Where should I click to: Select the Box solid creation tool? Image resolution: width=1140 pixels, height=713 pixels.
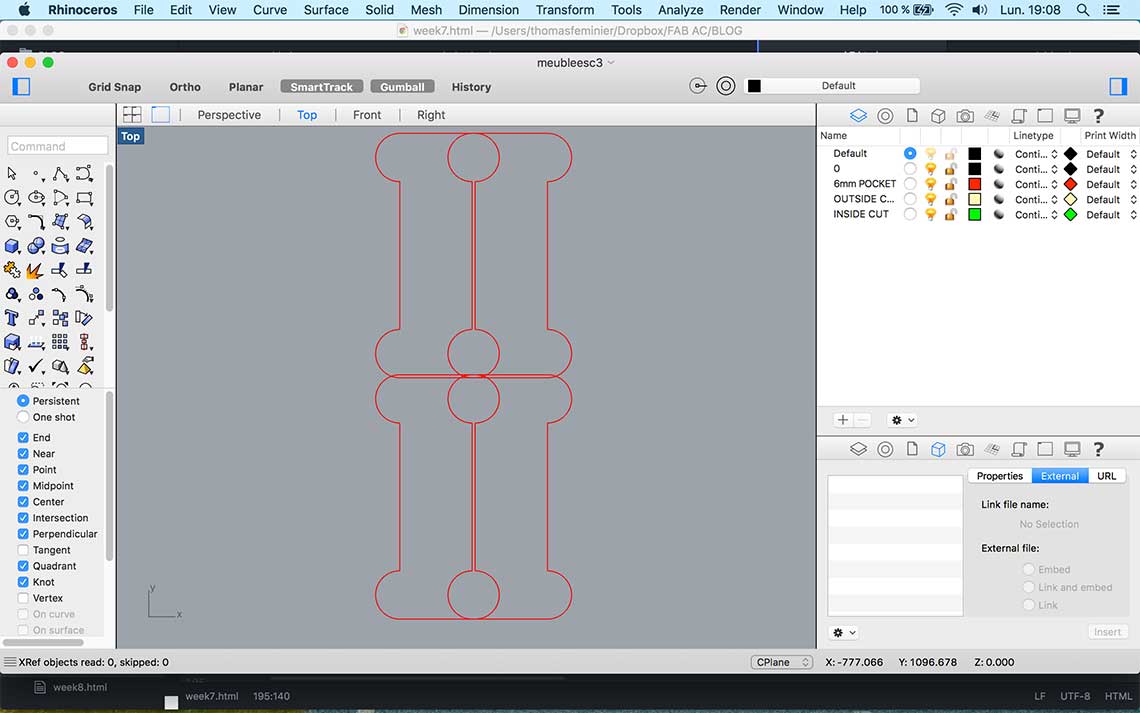pyautogui.click(x=12, y=246)
